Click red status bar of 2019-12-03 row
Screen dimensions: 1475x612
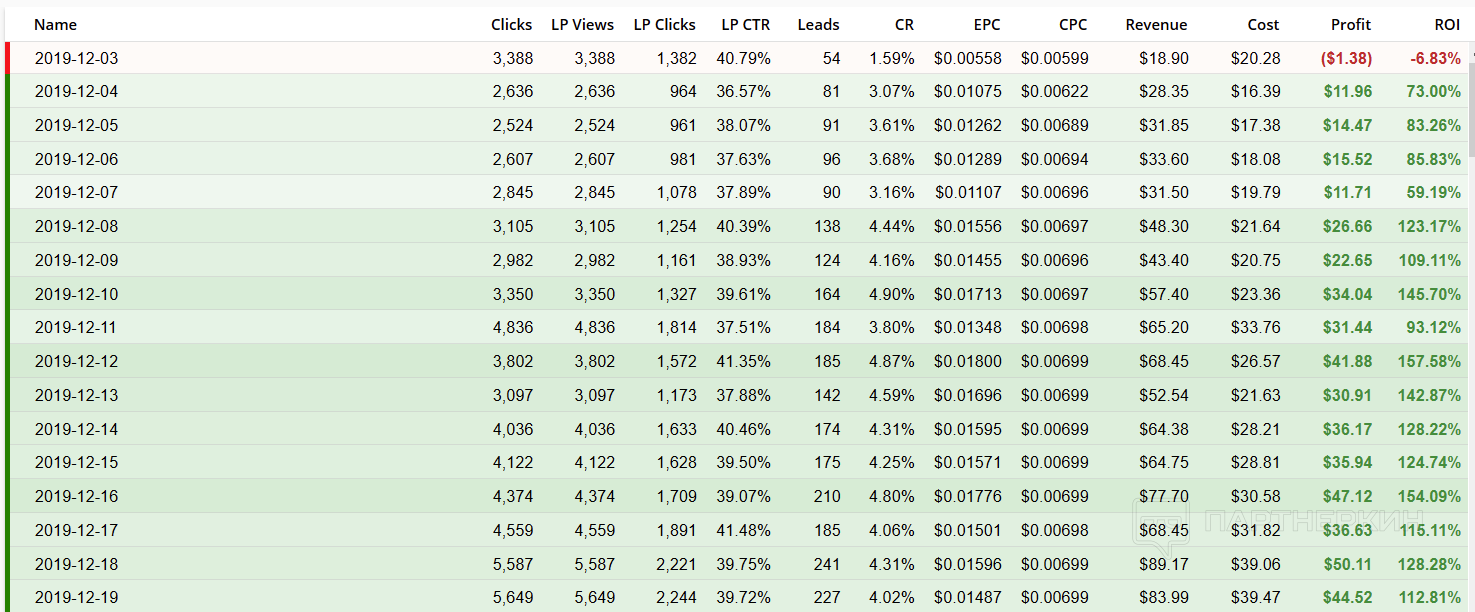click(x=7, y=58)
